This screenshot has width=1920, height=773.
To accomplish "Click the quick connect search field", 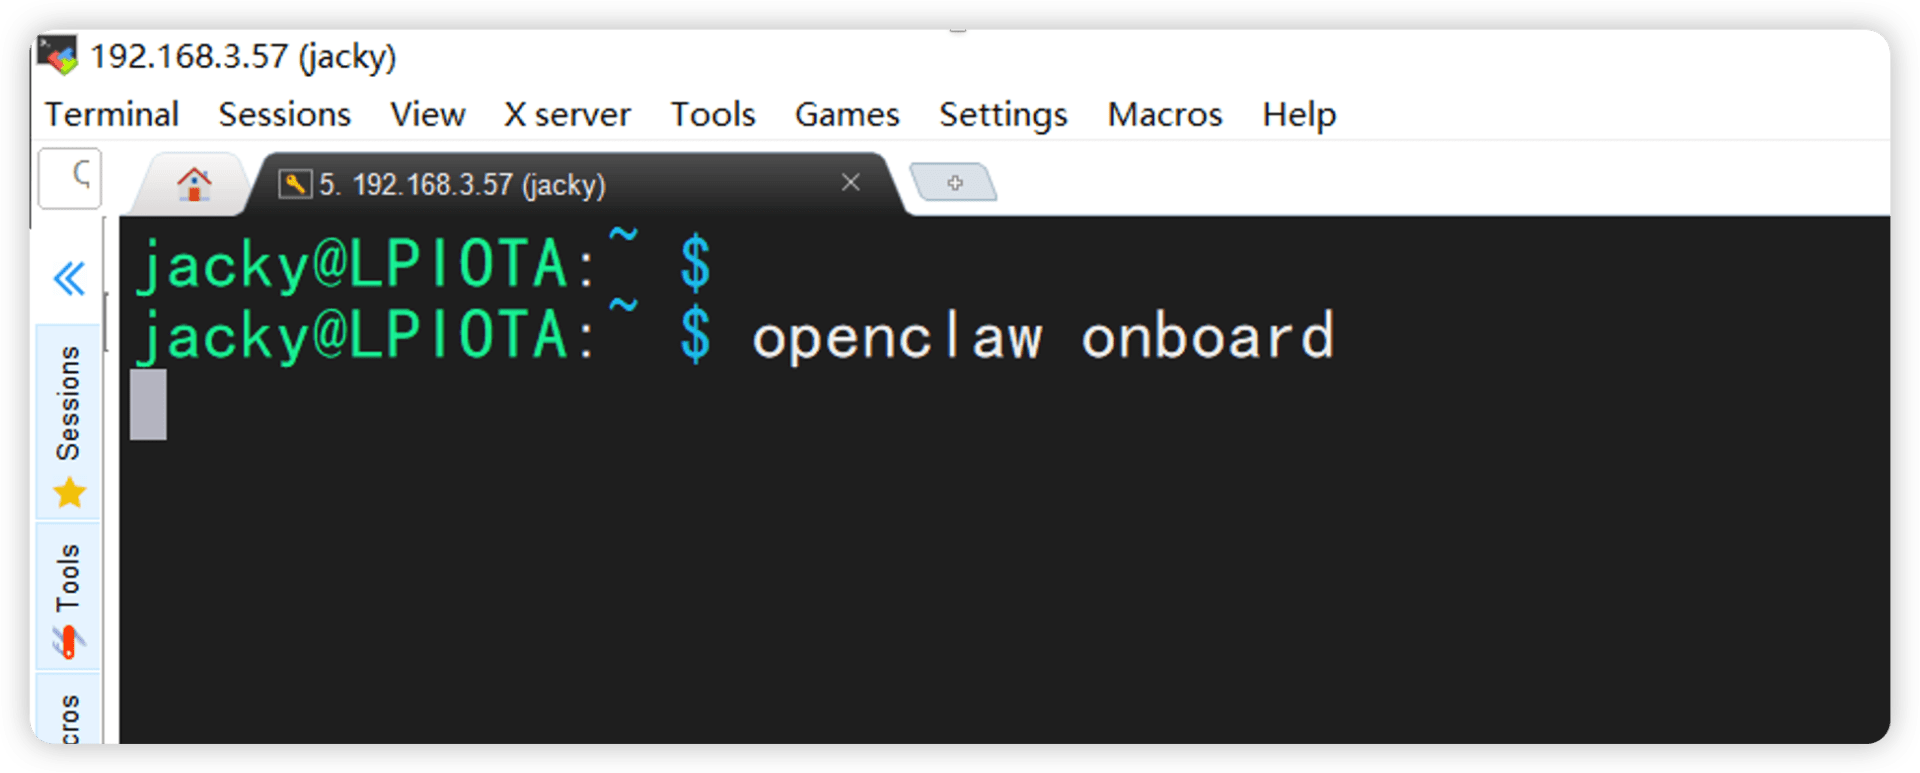I will pyautogui.click(x=70, y=178).
